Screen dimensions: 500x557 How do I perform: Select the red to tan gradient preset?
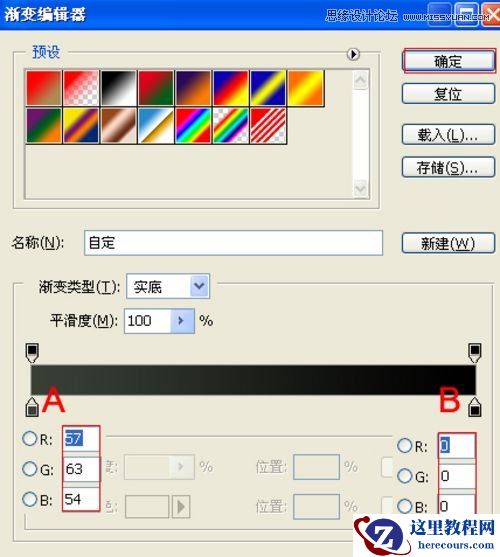click(44, 88)
